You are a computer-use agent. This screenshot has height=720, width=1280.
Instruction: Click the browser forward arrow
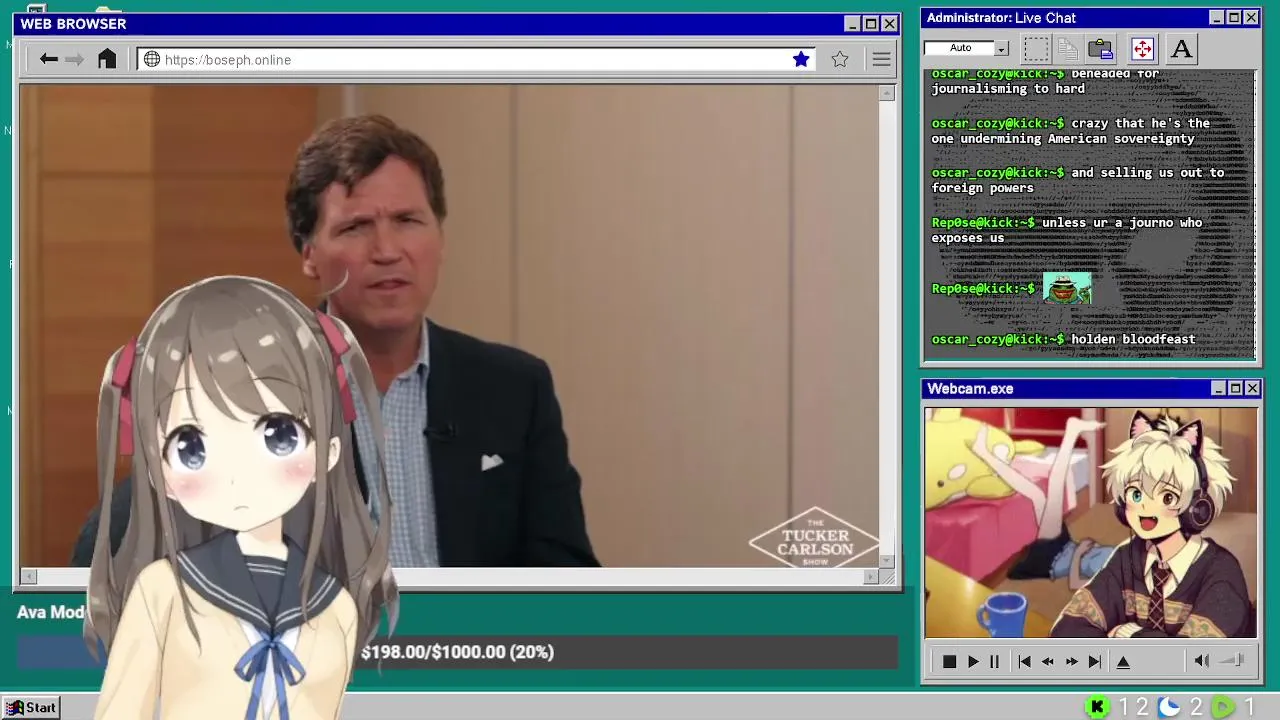74,59
